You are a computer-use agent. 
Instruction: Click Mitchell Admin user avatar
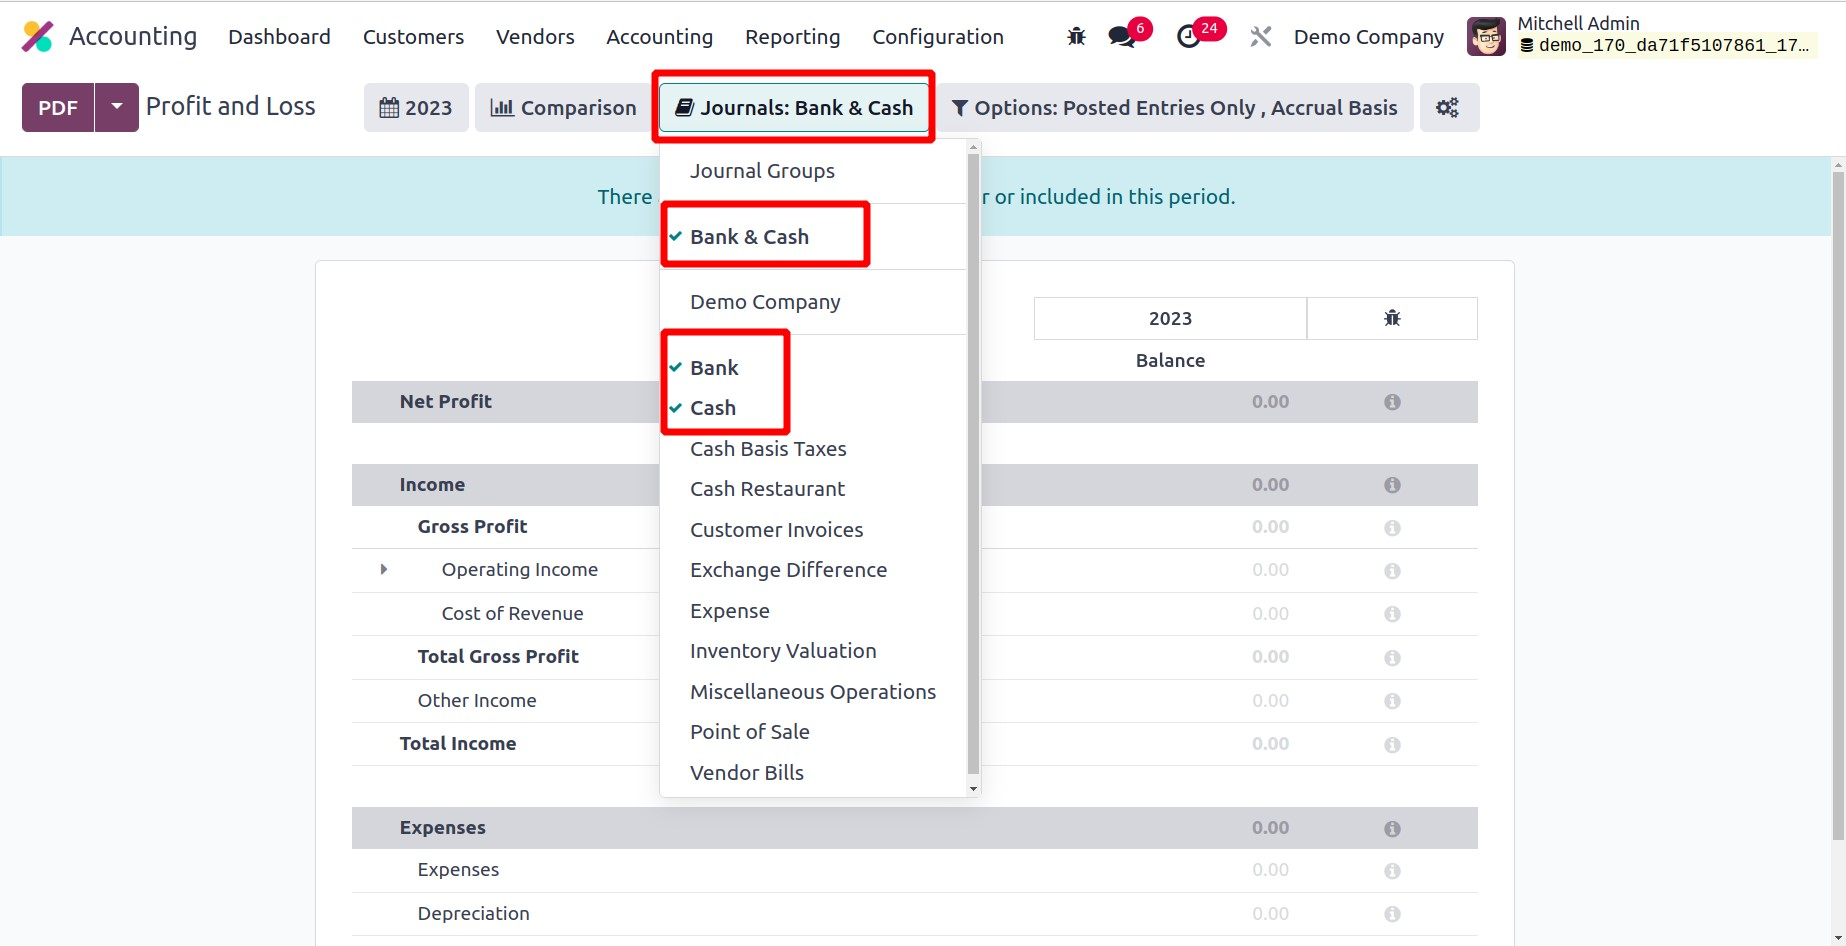pos(1486,37)
